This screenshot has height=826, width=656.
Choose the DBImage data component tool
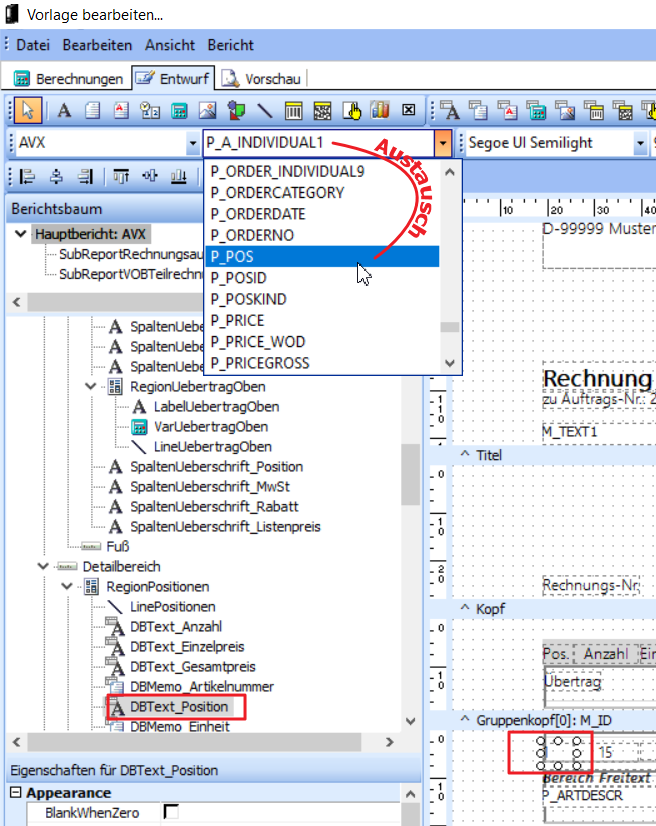(565, 111)
